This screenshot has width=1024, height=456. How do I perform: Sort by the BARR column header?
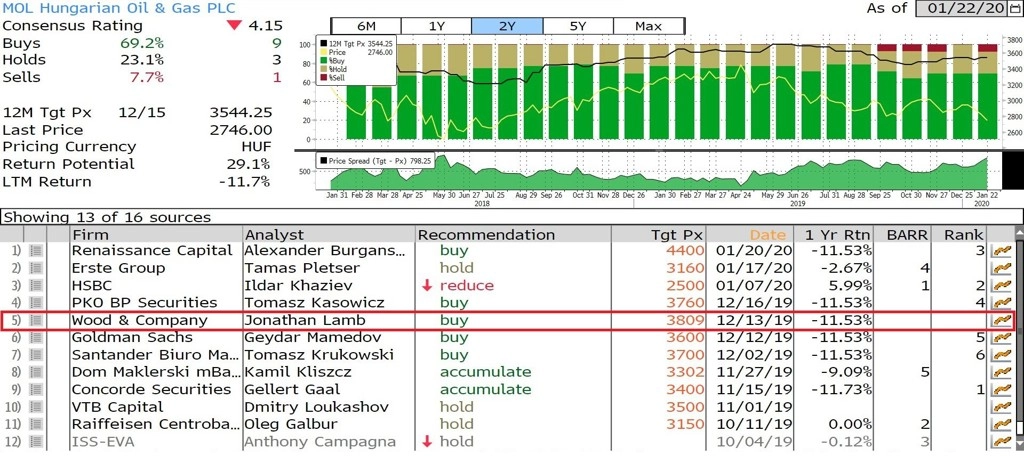(x=903, y=235)
